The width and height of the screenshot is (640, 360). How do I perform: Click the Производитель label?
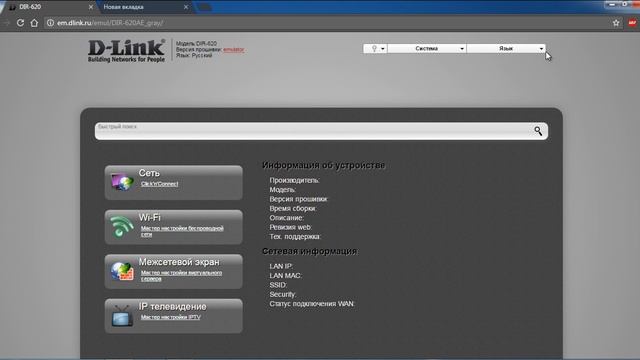pos(294,180)
